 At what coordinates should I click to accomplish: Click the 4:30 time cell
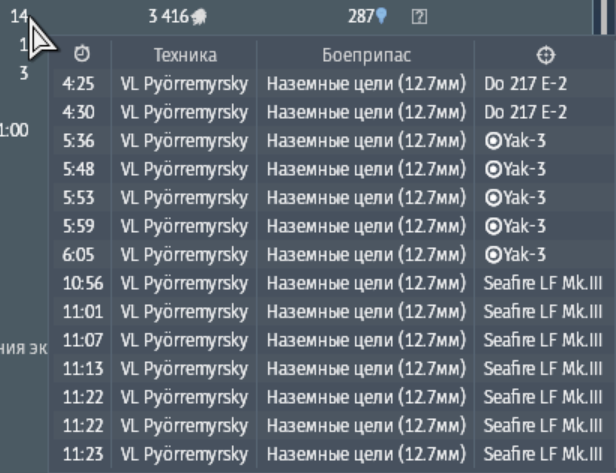78,112
